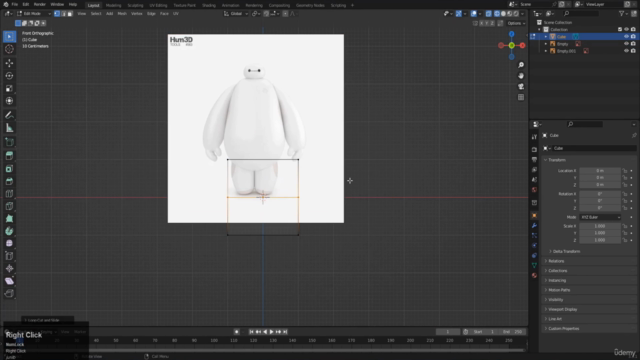Screen dimensions: 640x360
Task: Select the Smooth tool
Action: pyautogui.click(x=9, y=243)
